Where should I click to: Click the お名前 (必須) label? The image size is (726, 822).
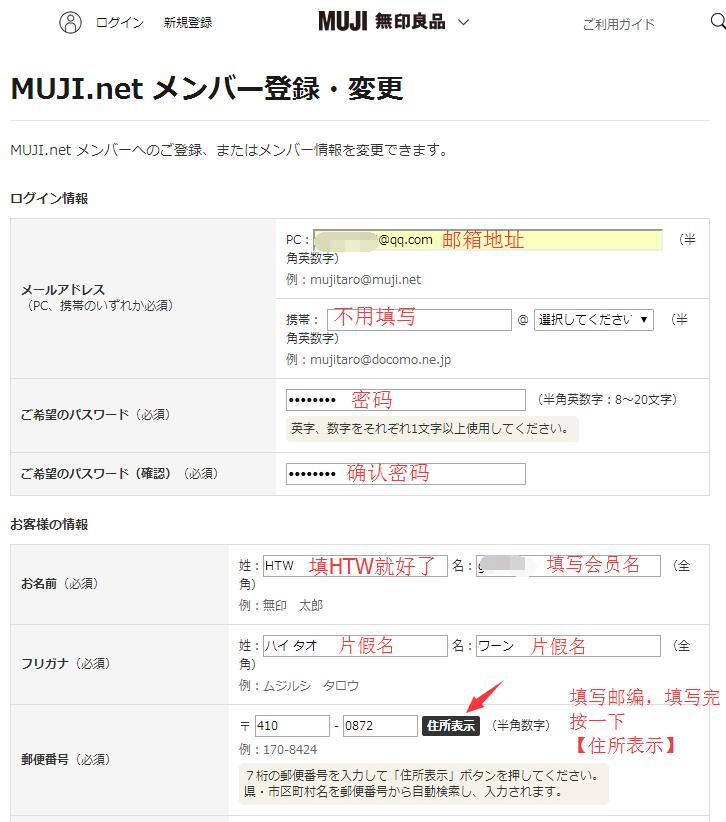click(x=59, y=583)
